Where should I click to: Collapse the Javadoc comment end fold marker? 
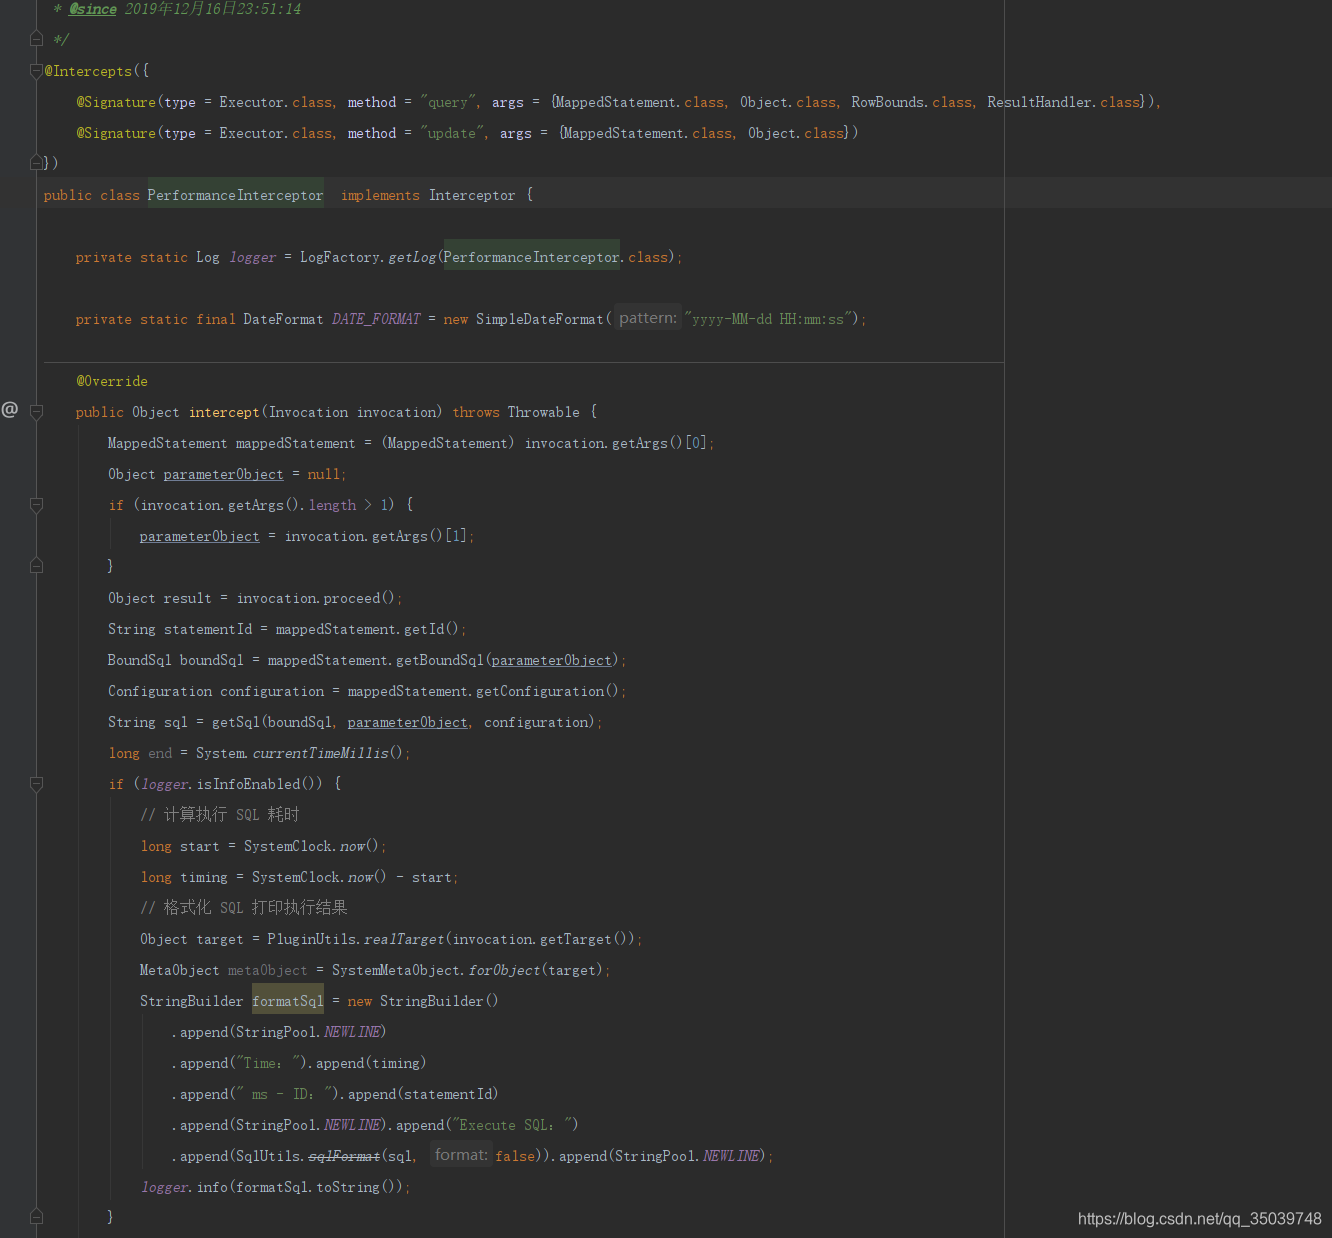click(36, 39)
